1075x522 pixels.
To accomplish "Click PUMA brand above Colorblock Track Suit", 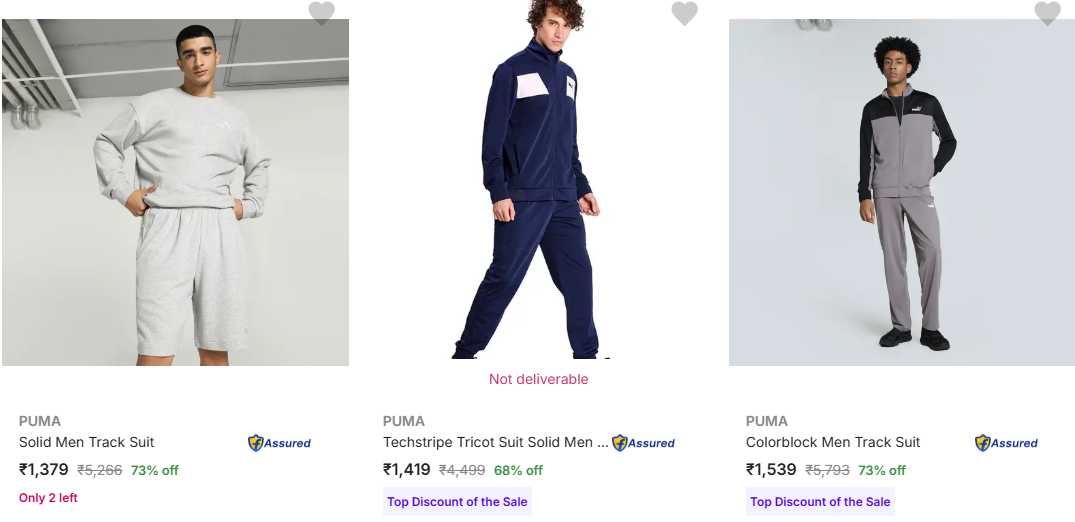I will pos(767,421).
